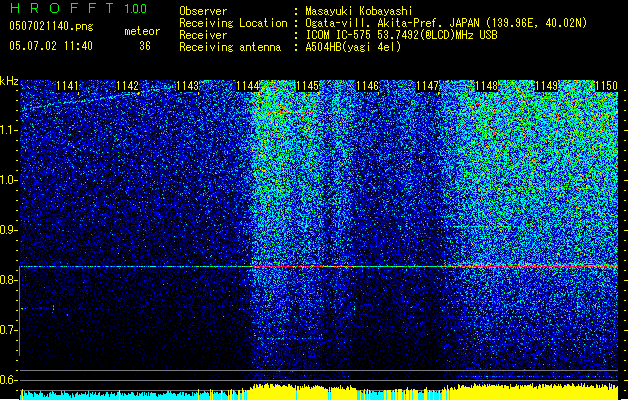
Task: Click the 1148 time marker
Action: point(487,86)
